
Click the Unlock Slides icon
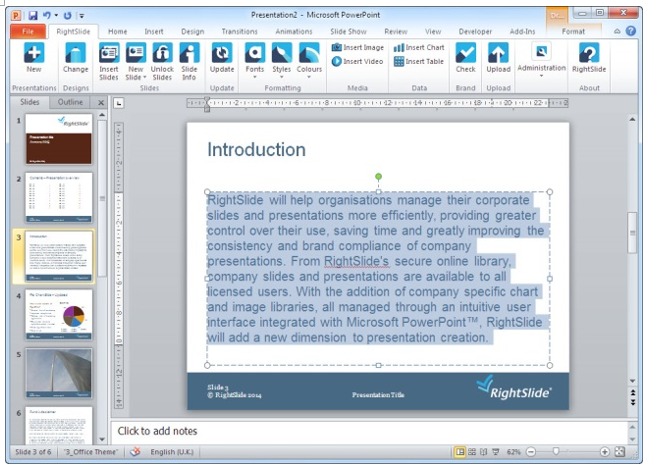(162, 62)
